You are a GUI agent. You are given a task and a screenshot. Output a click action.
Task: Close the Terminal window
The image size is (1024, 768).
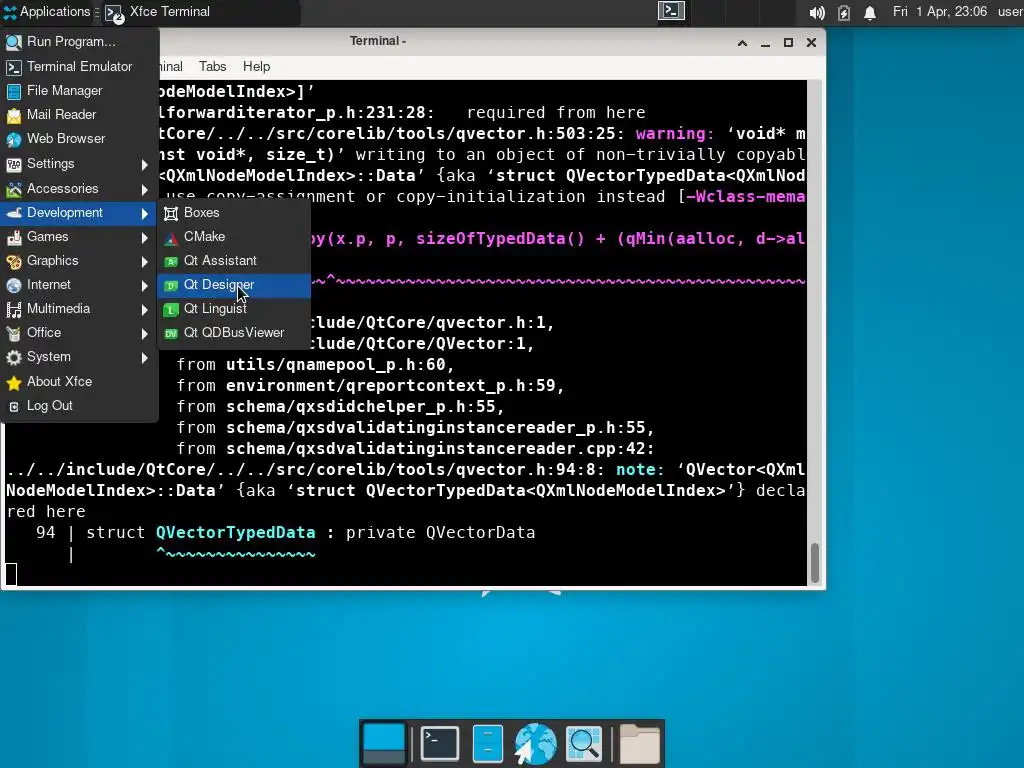(x=811, y=42)
